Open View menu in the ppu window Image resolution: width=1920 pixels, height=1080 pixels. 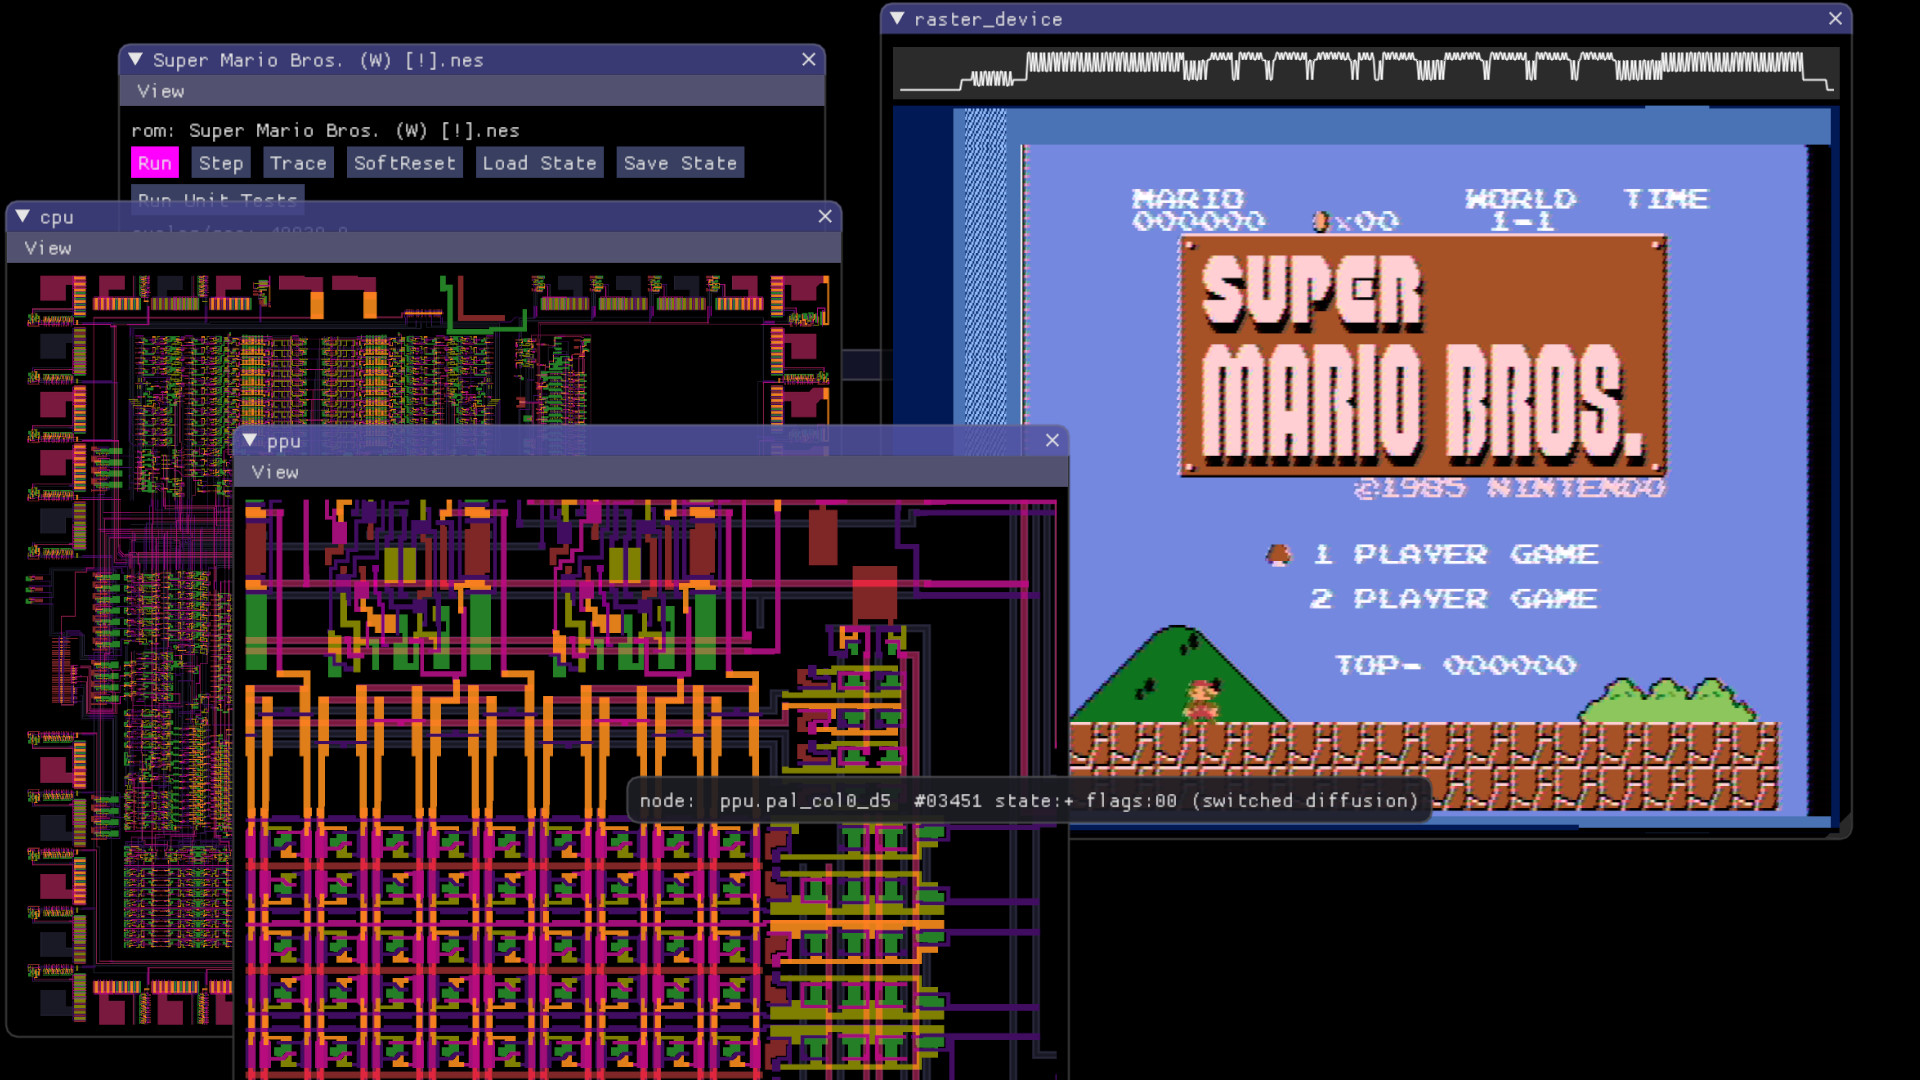pyautogui.click(x=275, y=472)
